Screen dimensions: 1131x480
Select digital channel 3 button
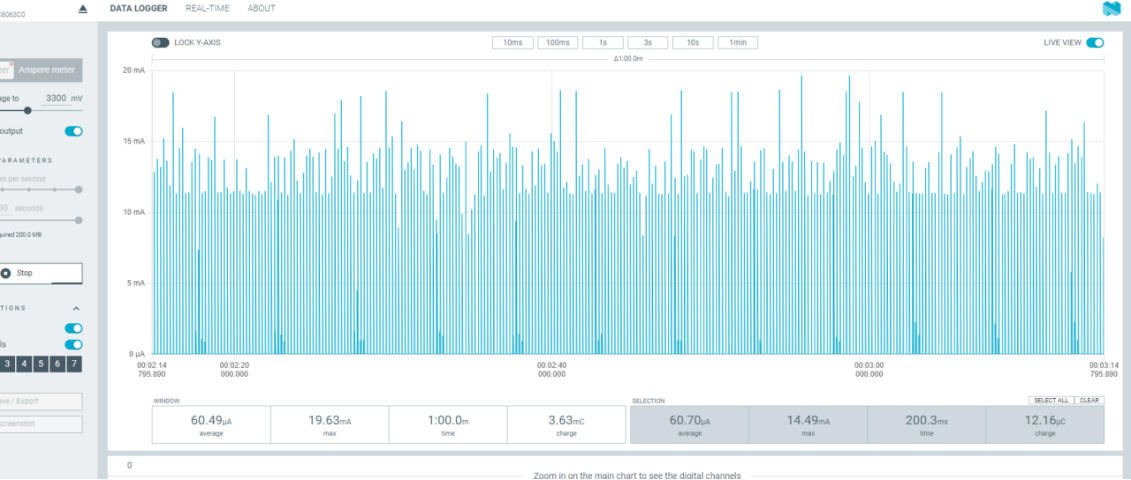click(7, 364)
